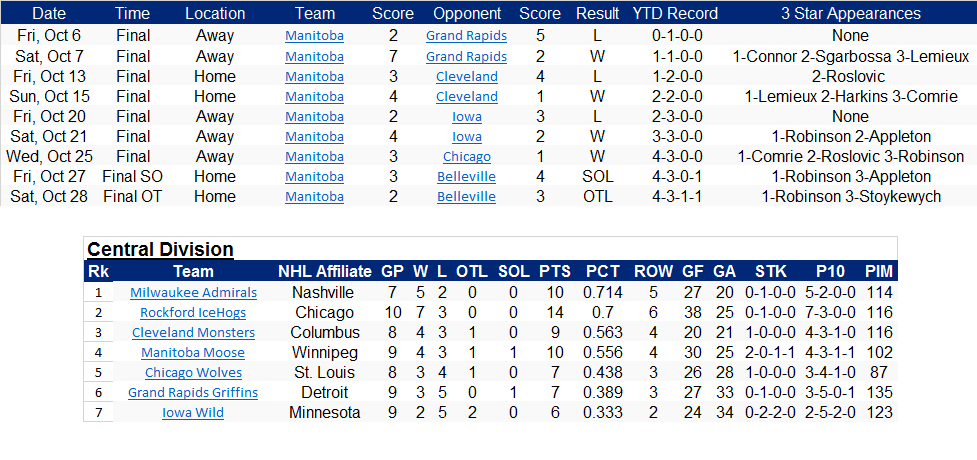977x460 pixels.
Task: Follow the Manitoba Moose link
Action: pos(193,353)
